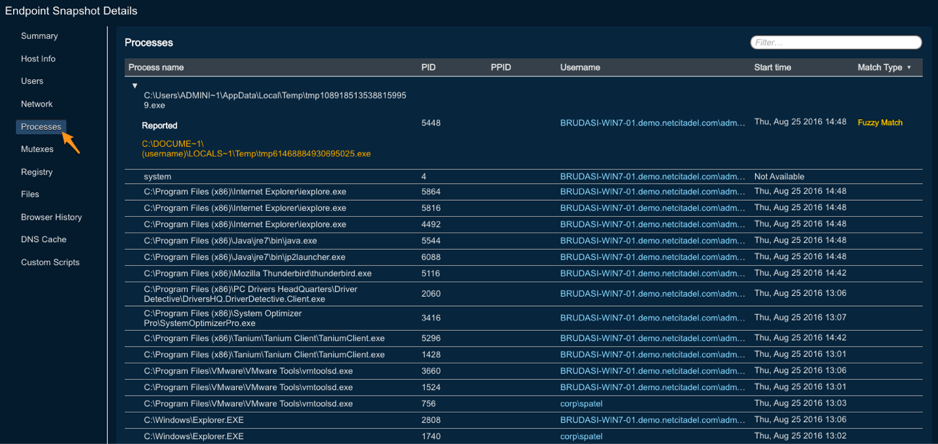Screen dimensions: 938x444
Task: Open the Match Type sort dropdown arrow
Action: coord(909,68)
